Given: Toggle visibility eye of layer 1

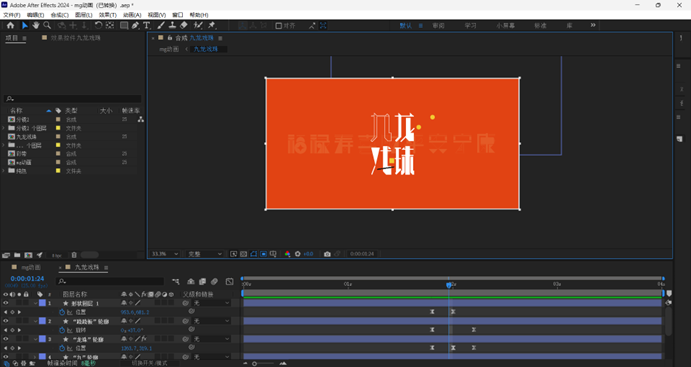Looking at the screenshot, I should pos(6,303).
